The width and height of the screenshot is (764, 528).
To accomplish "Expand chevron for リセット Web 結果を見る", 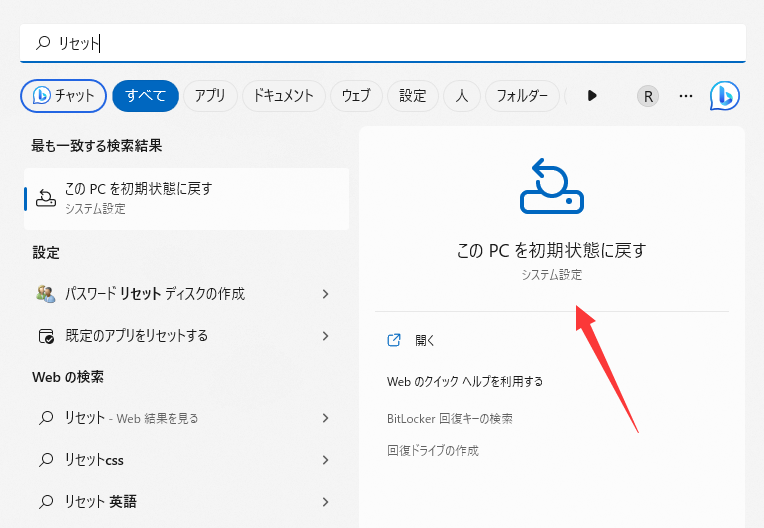I will point(325,418).
